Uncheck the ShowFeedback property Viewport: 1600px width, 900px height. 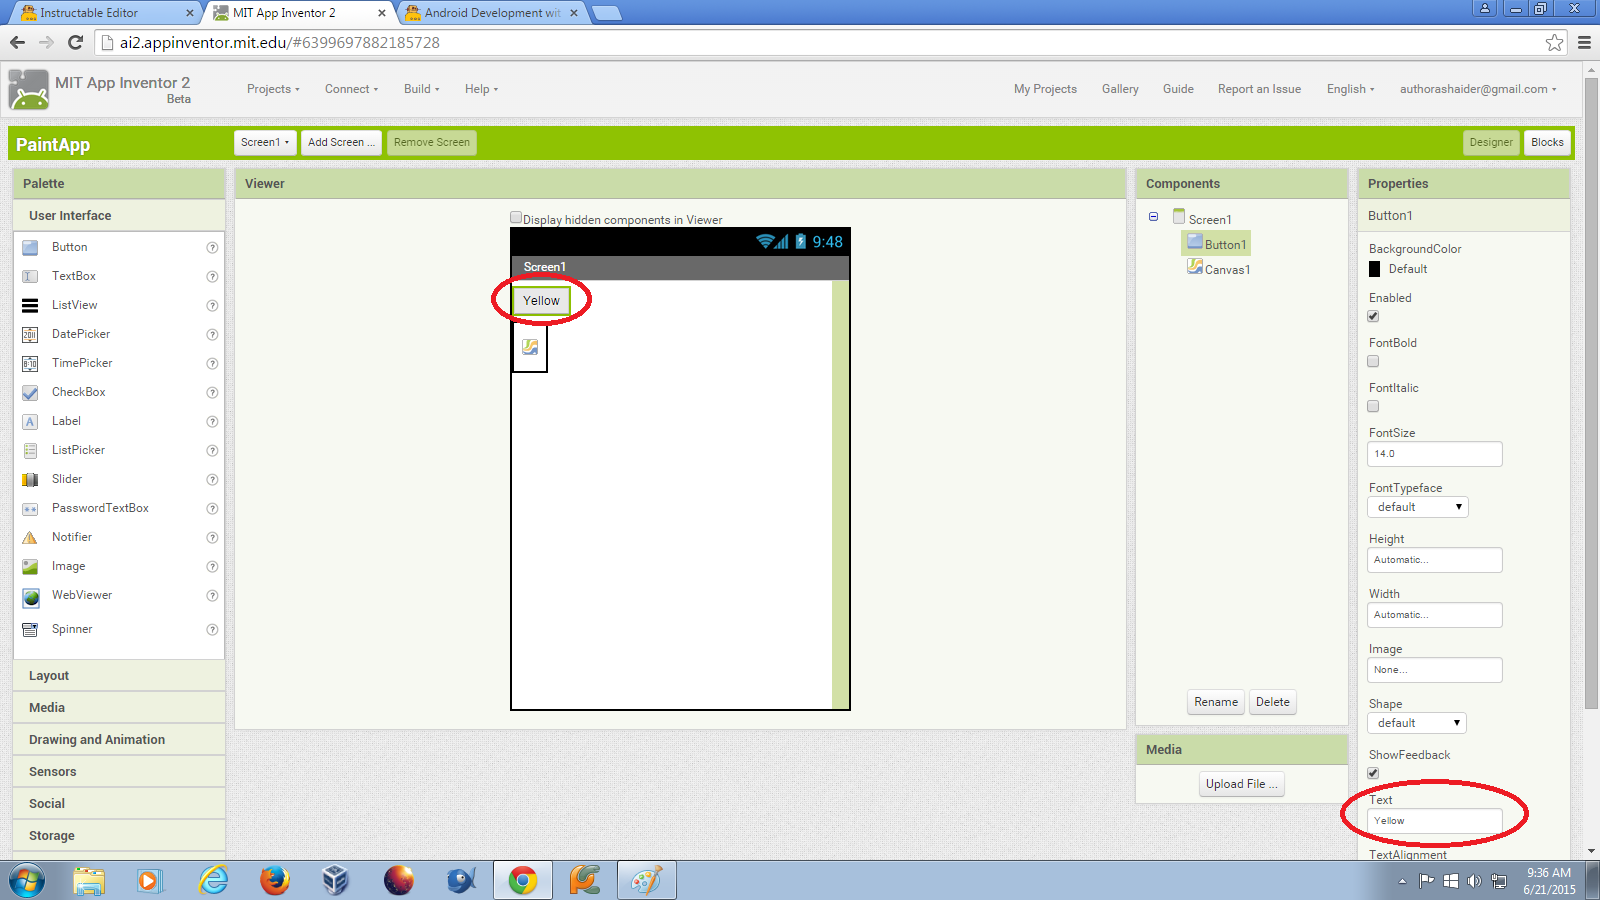click(x=1373, y=773)
